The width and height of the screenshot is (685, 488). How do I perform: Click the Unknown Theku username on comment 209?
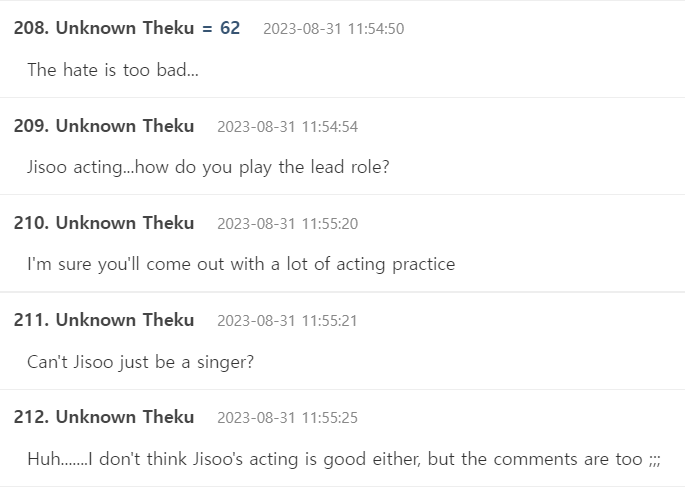click(x=125, y=126)
